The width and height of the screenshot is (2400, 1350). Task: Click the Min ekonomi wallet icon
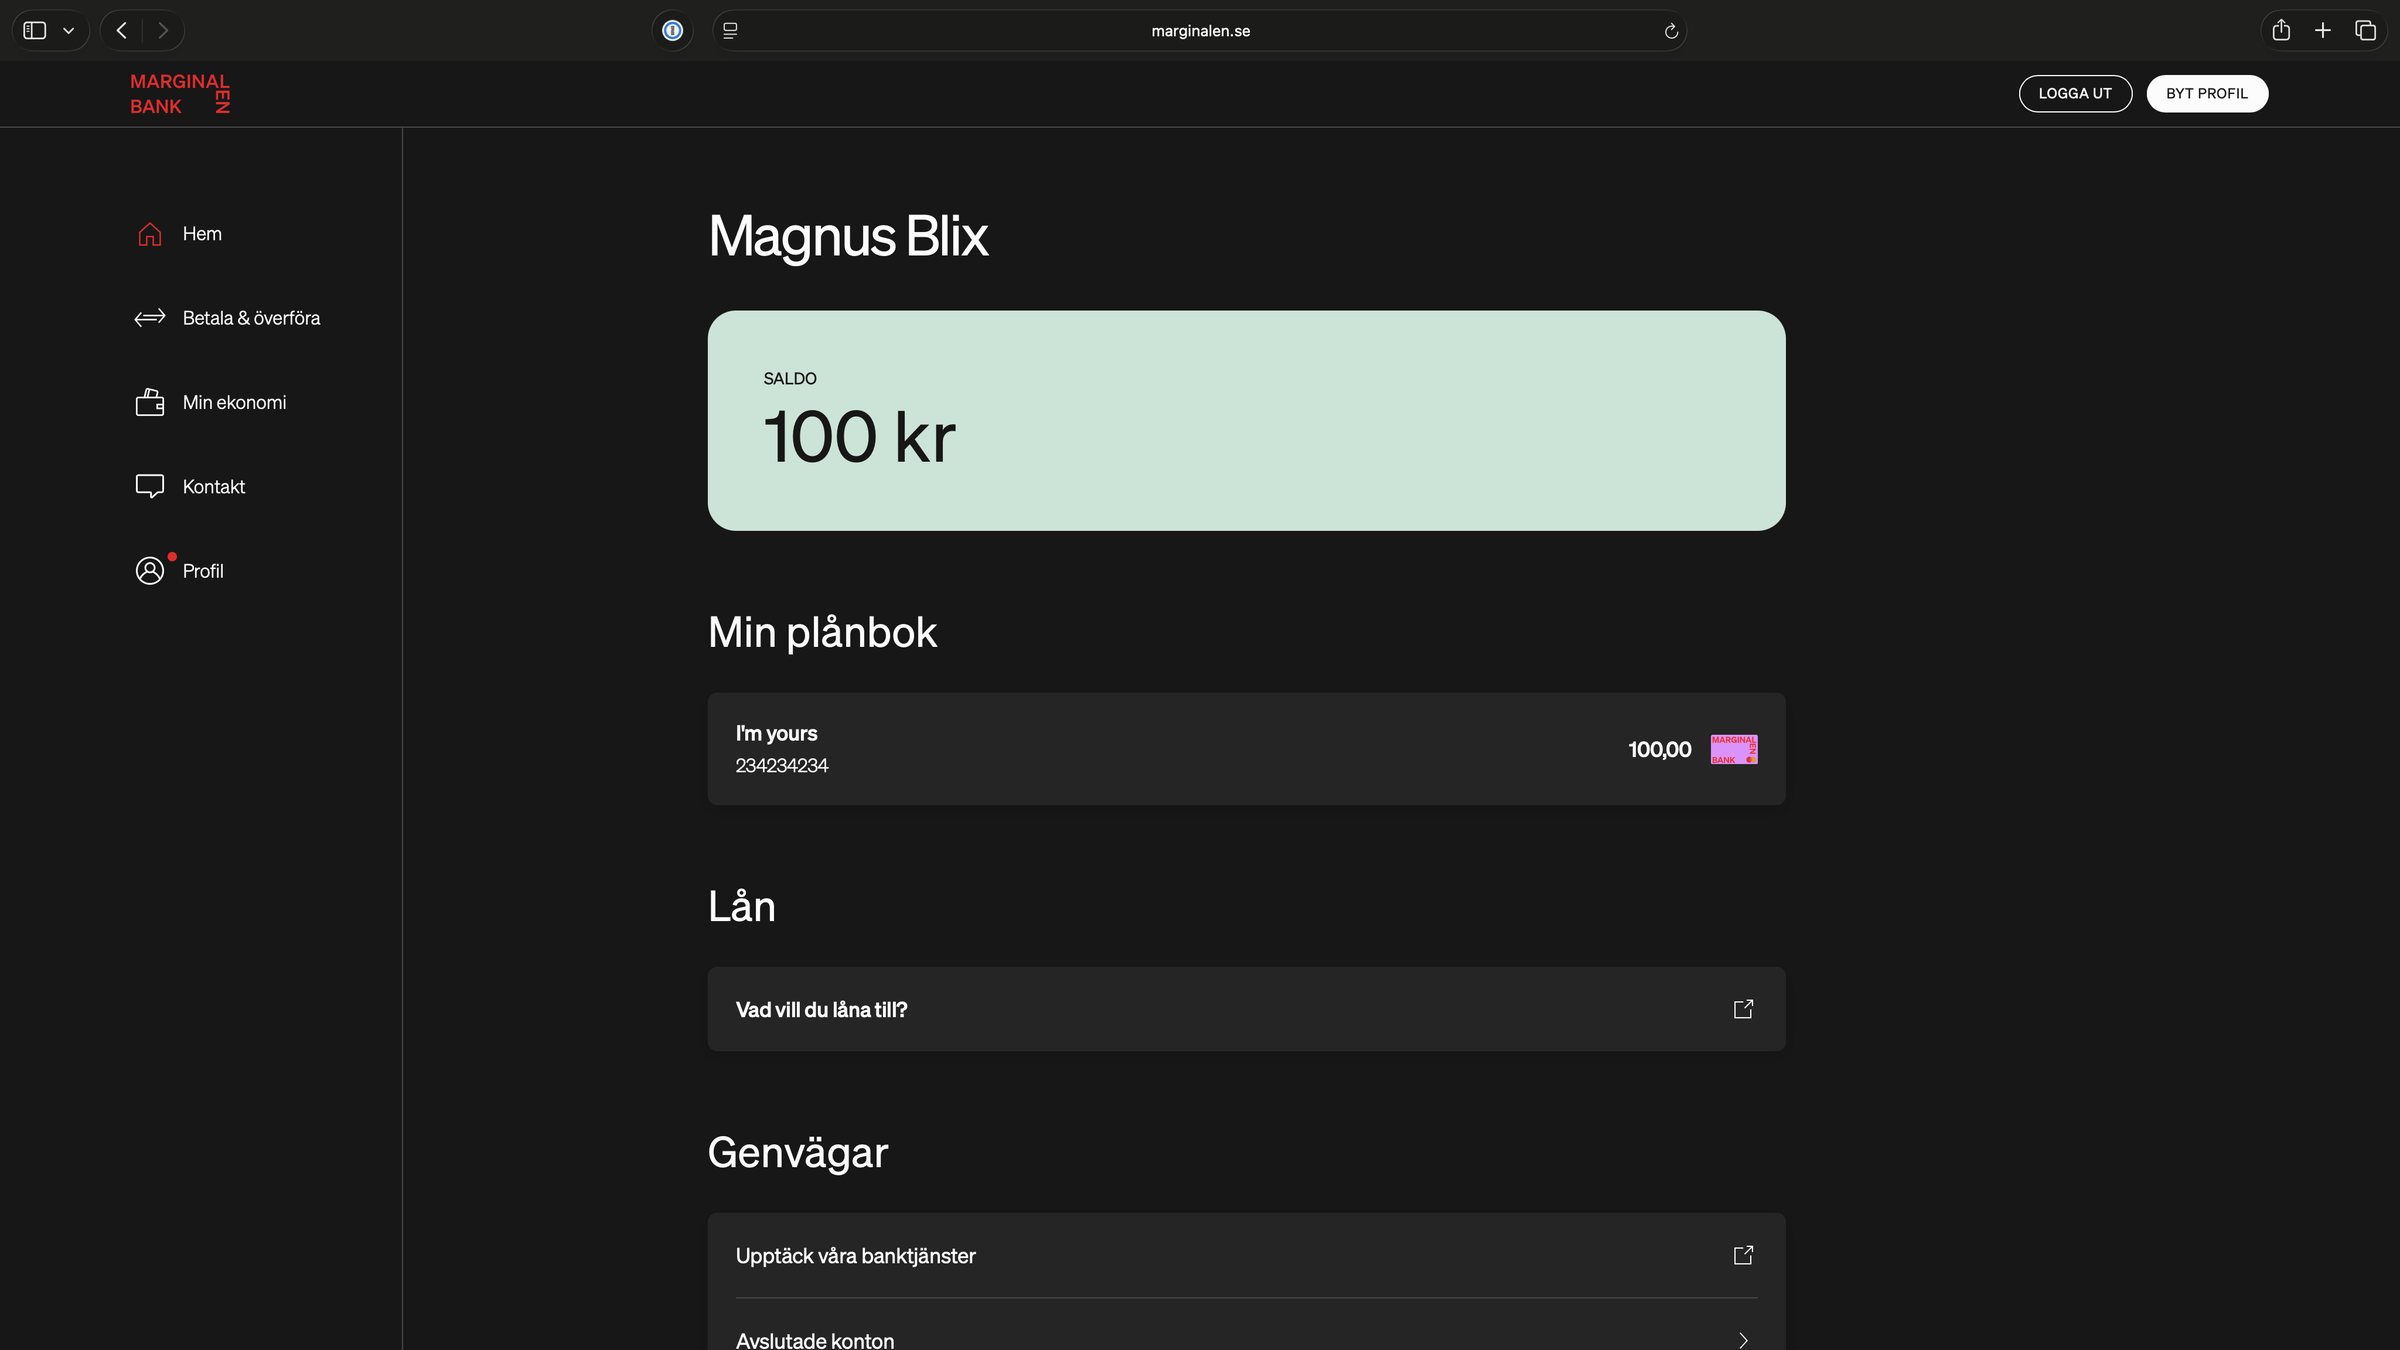(x=149, y=401)
